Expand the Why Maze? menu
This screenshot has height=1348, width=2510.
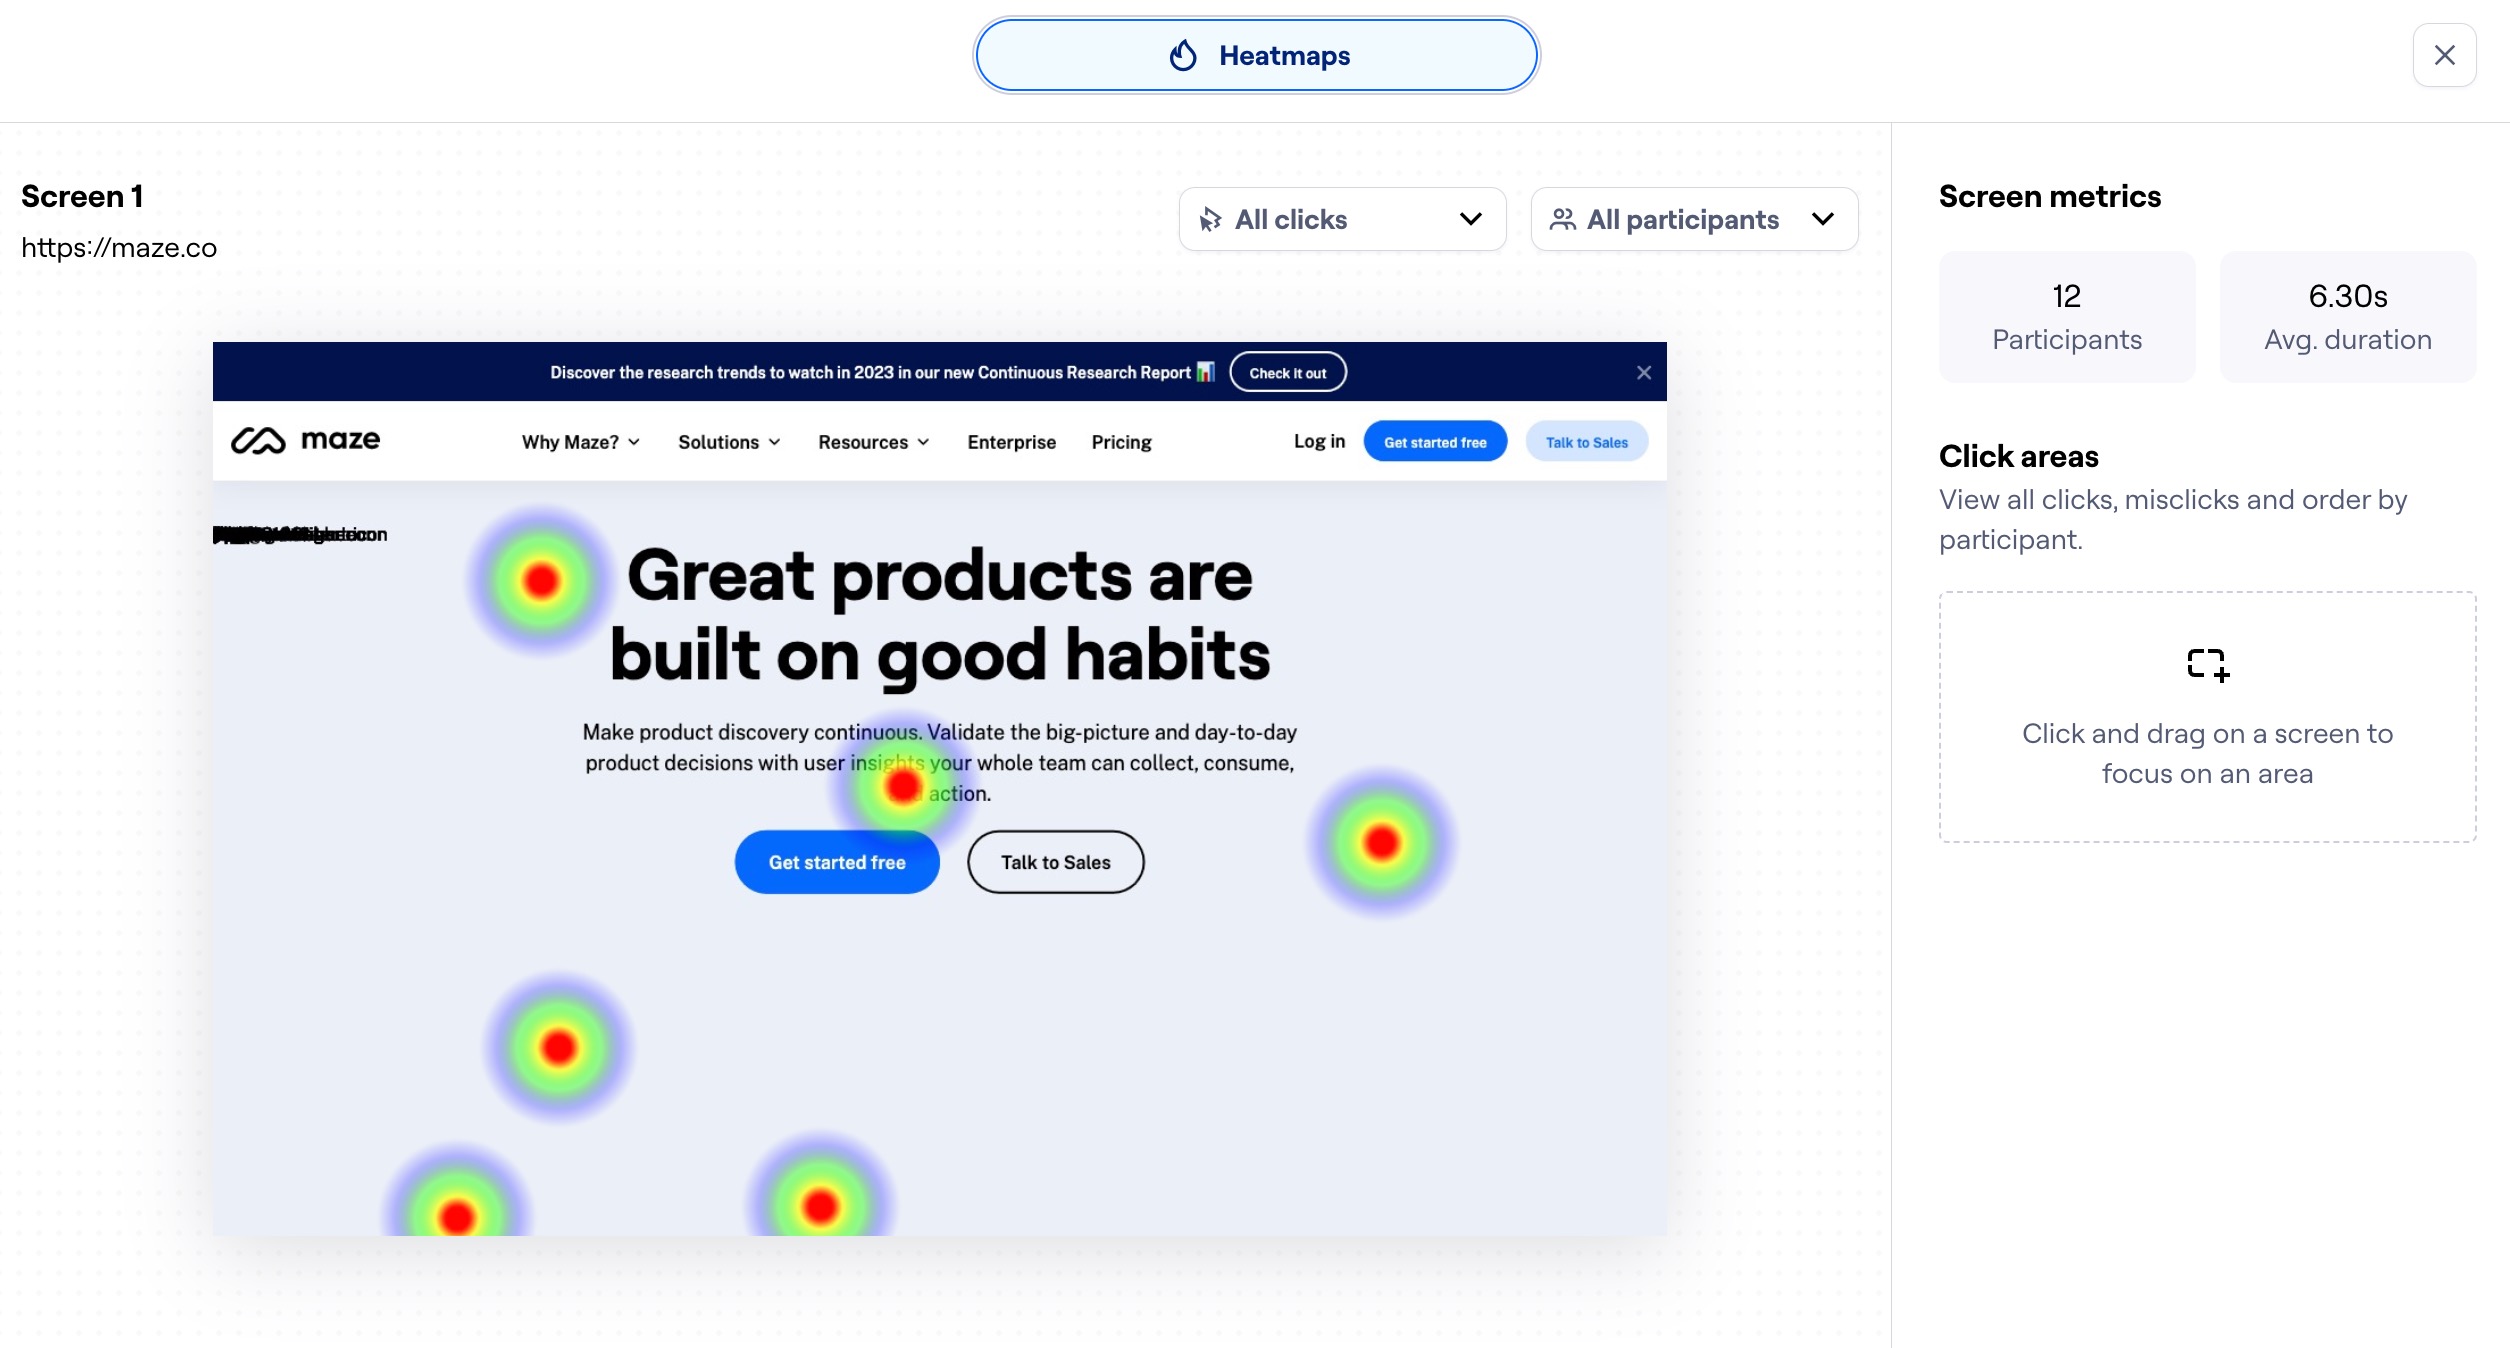[580, 442]
